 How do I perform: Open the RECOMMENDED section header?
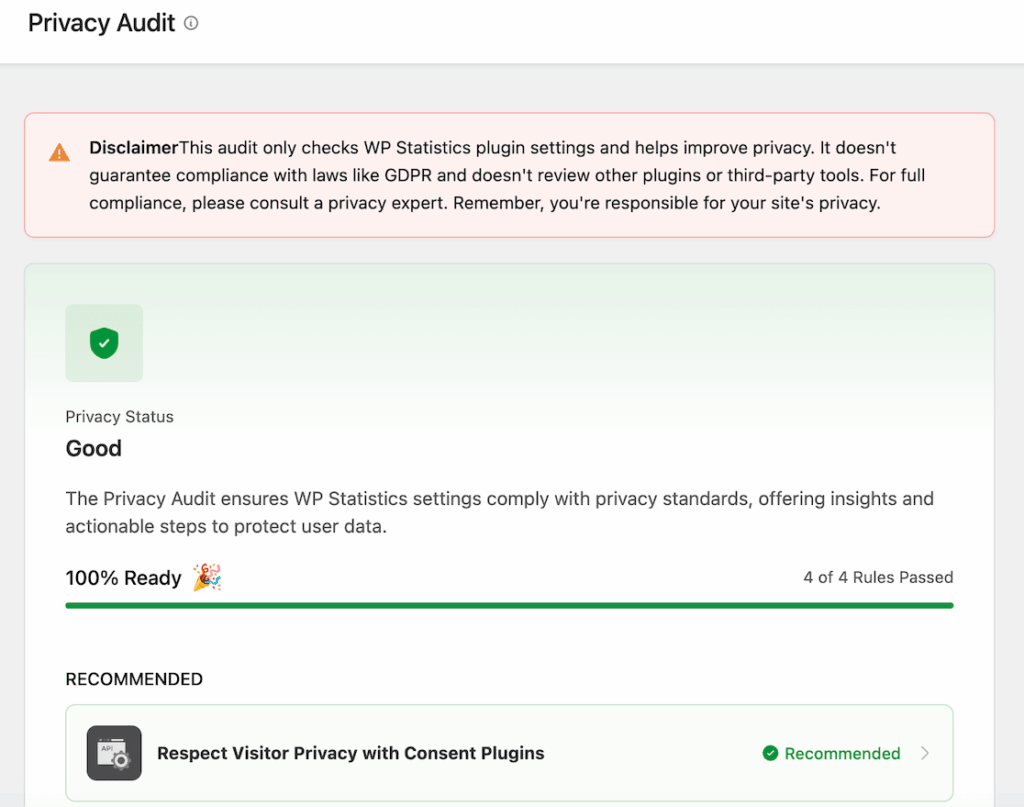[134, 679]
